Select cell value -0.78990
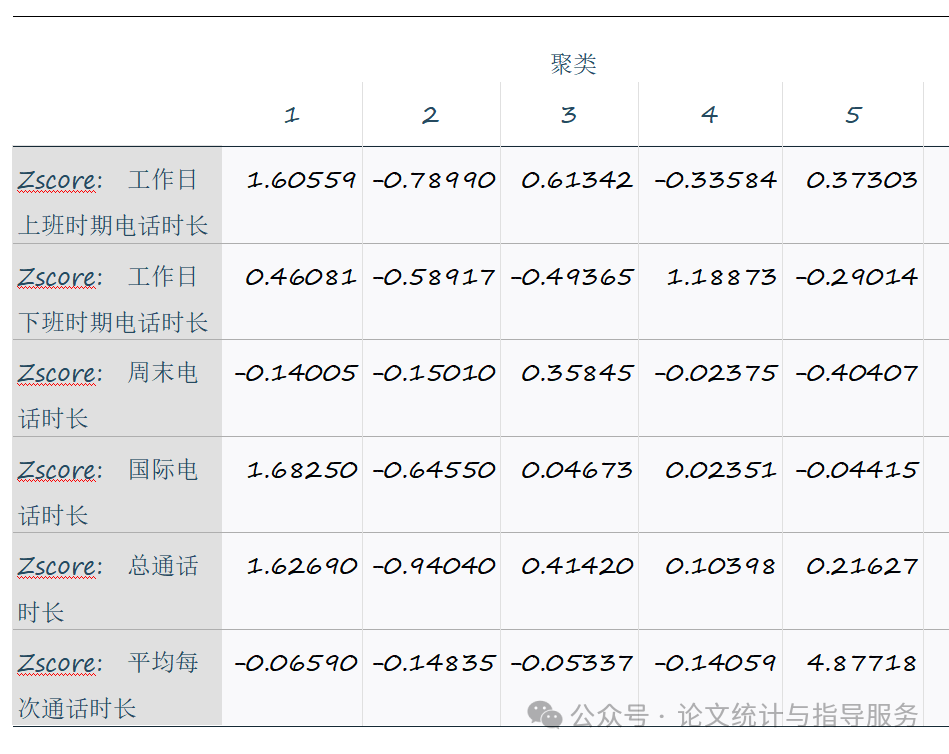Screen dimensions: 949x754 click(434, 180)
